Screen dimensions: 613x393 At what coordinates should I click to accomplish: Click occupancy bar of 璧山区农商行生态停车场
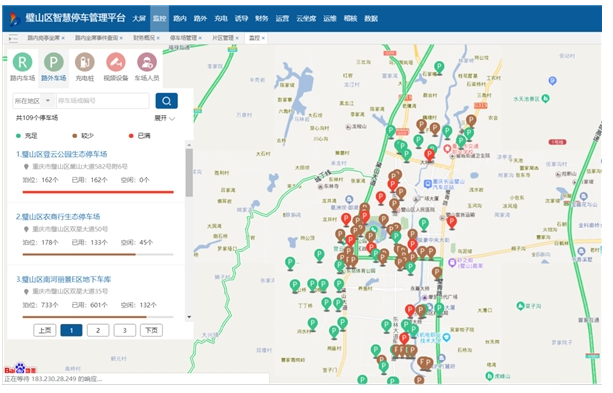[x=98, y=255]
